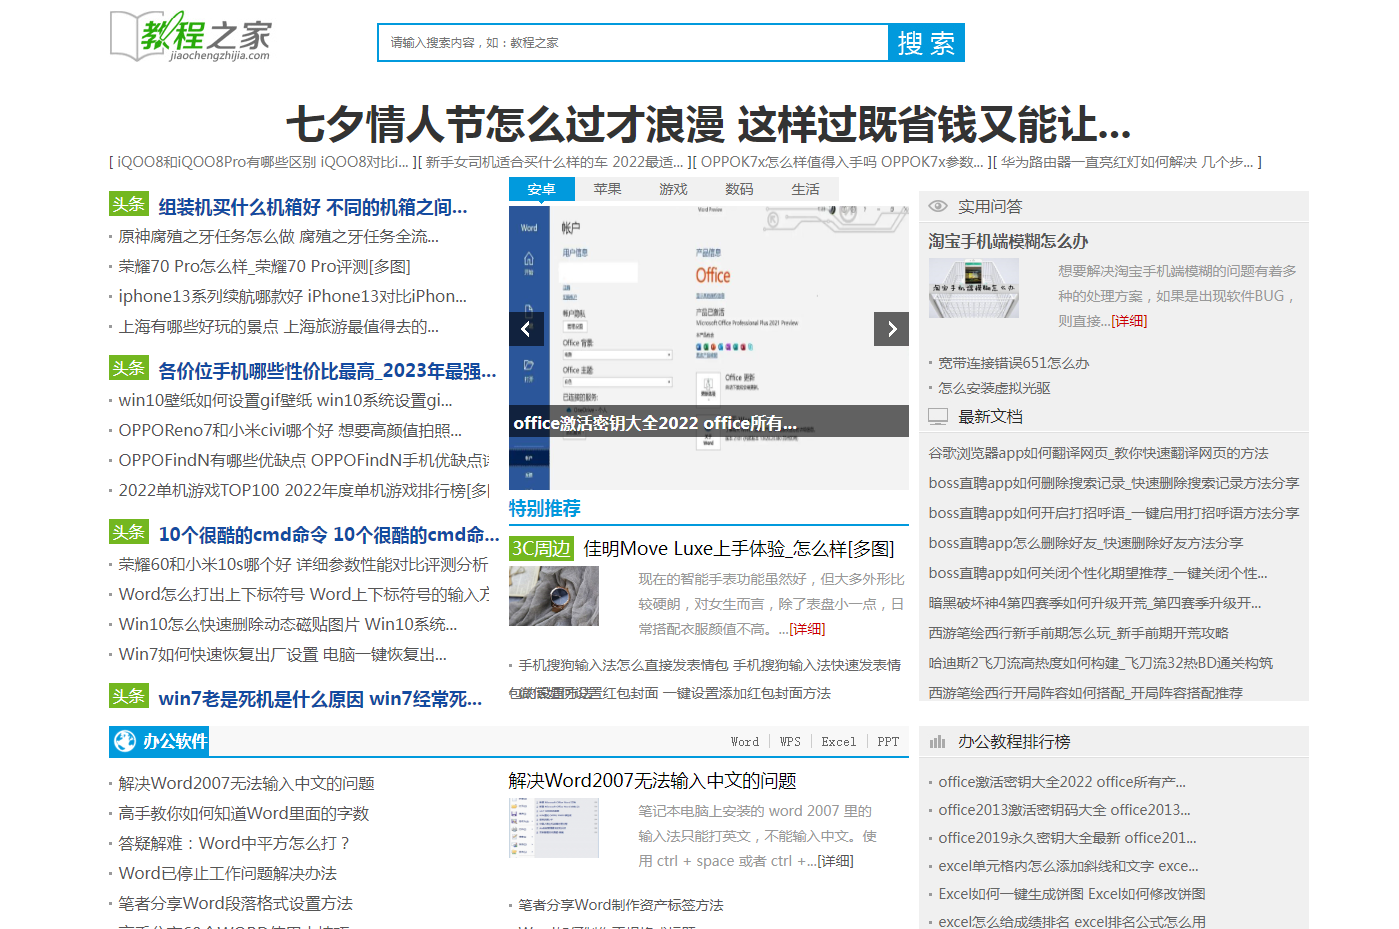Screen dimensions: 1399x929
Task: Open 手机搜狗输入法怎么直接发表情包 article
Action: 709,665
